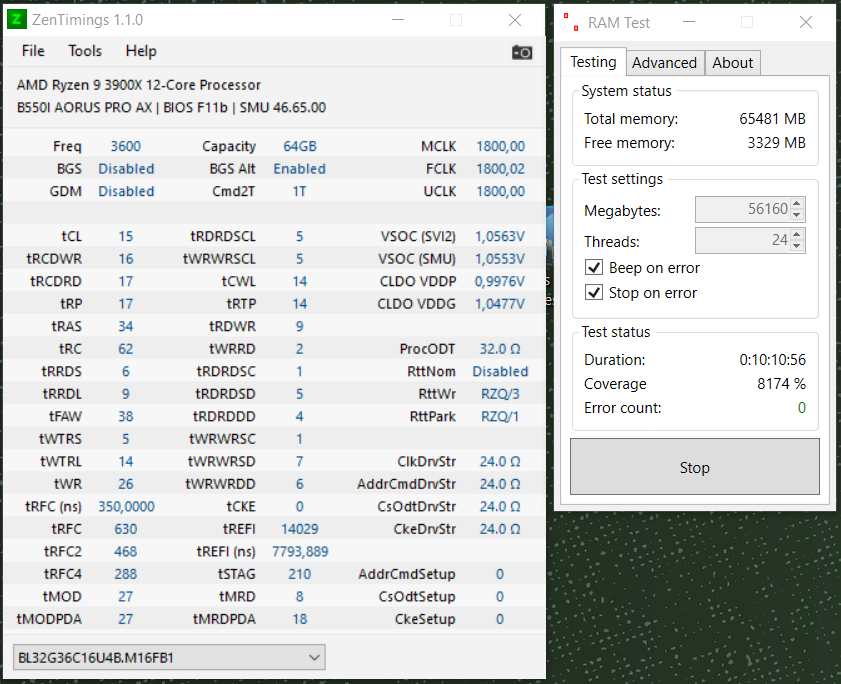Click the camera screenshot icon in ZenTimings

point(522,53)
